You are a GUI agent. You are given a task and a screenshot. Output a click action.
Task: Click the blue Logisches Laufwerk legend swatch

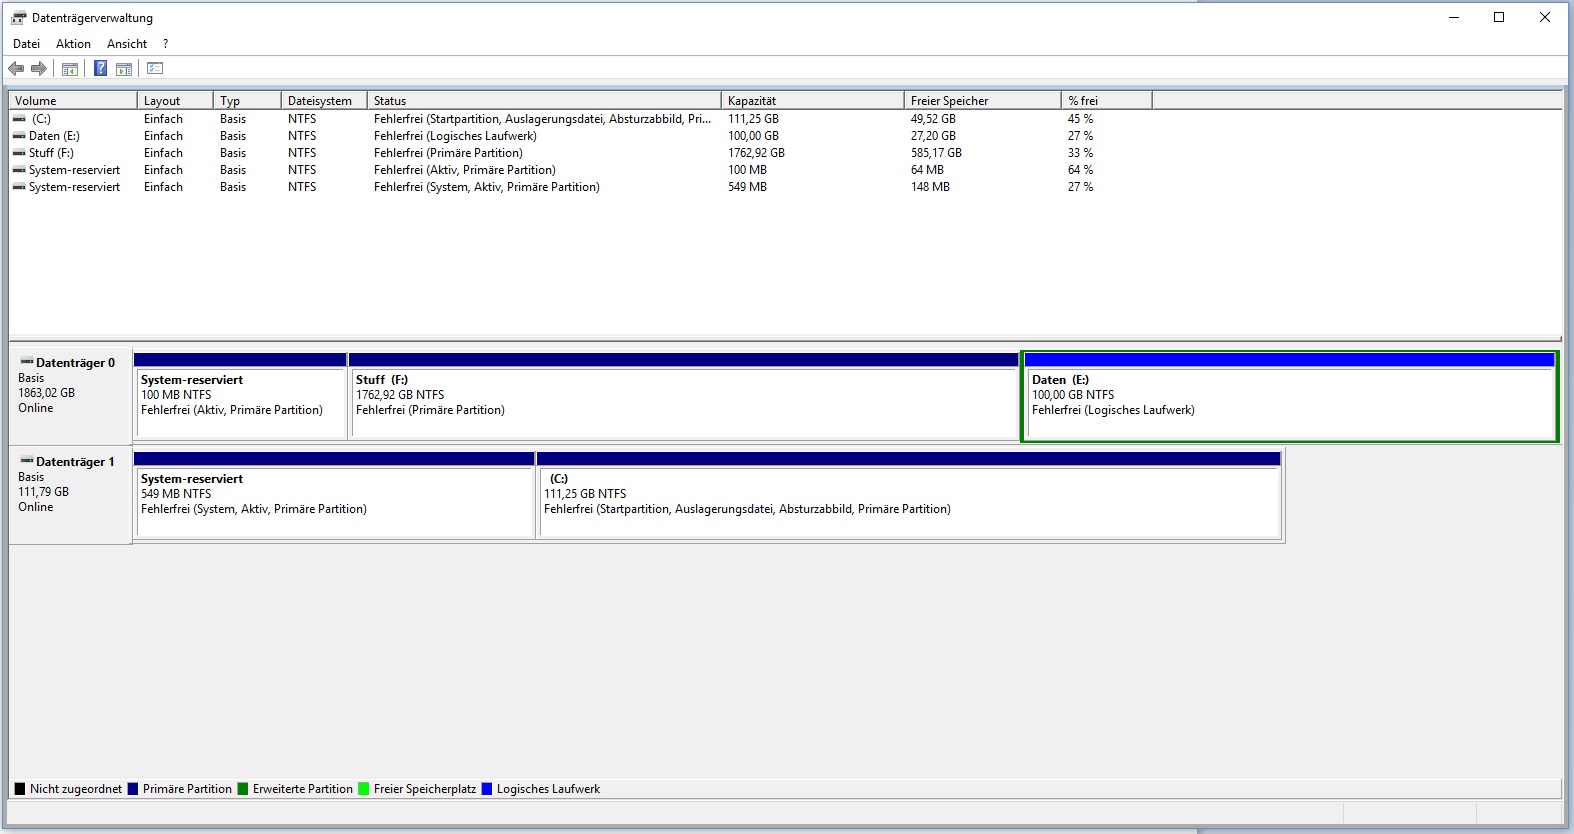[487, 789]
